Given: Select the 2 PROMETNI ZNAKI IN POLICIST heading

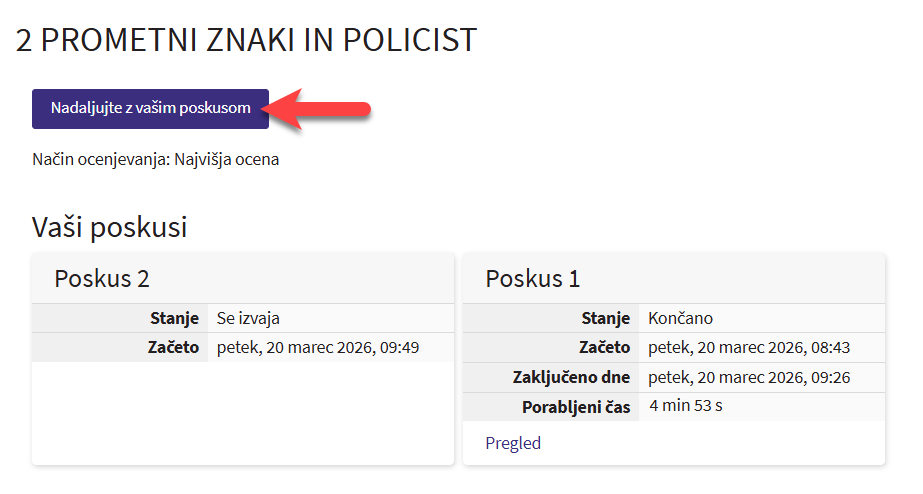Looking at the screenshot, I should 246,40.
